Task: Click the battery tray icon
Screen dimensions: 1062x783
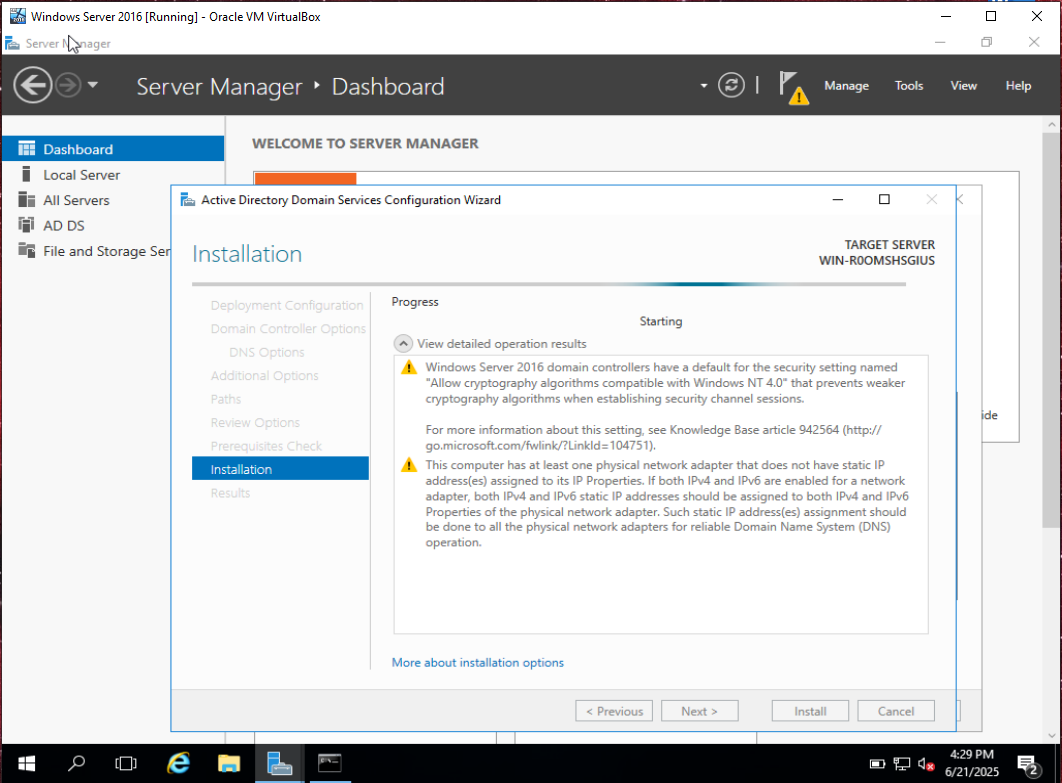Action: click(x=877, y=765)
